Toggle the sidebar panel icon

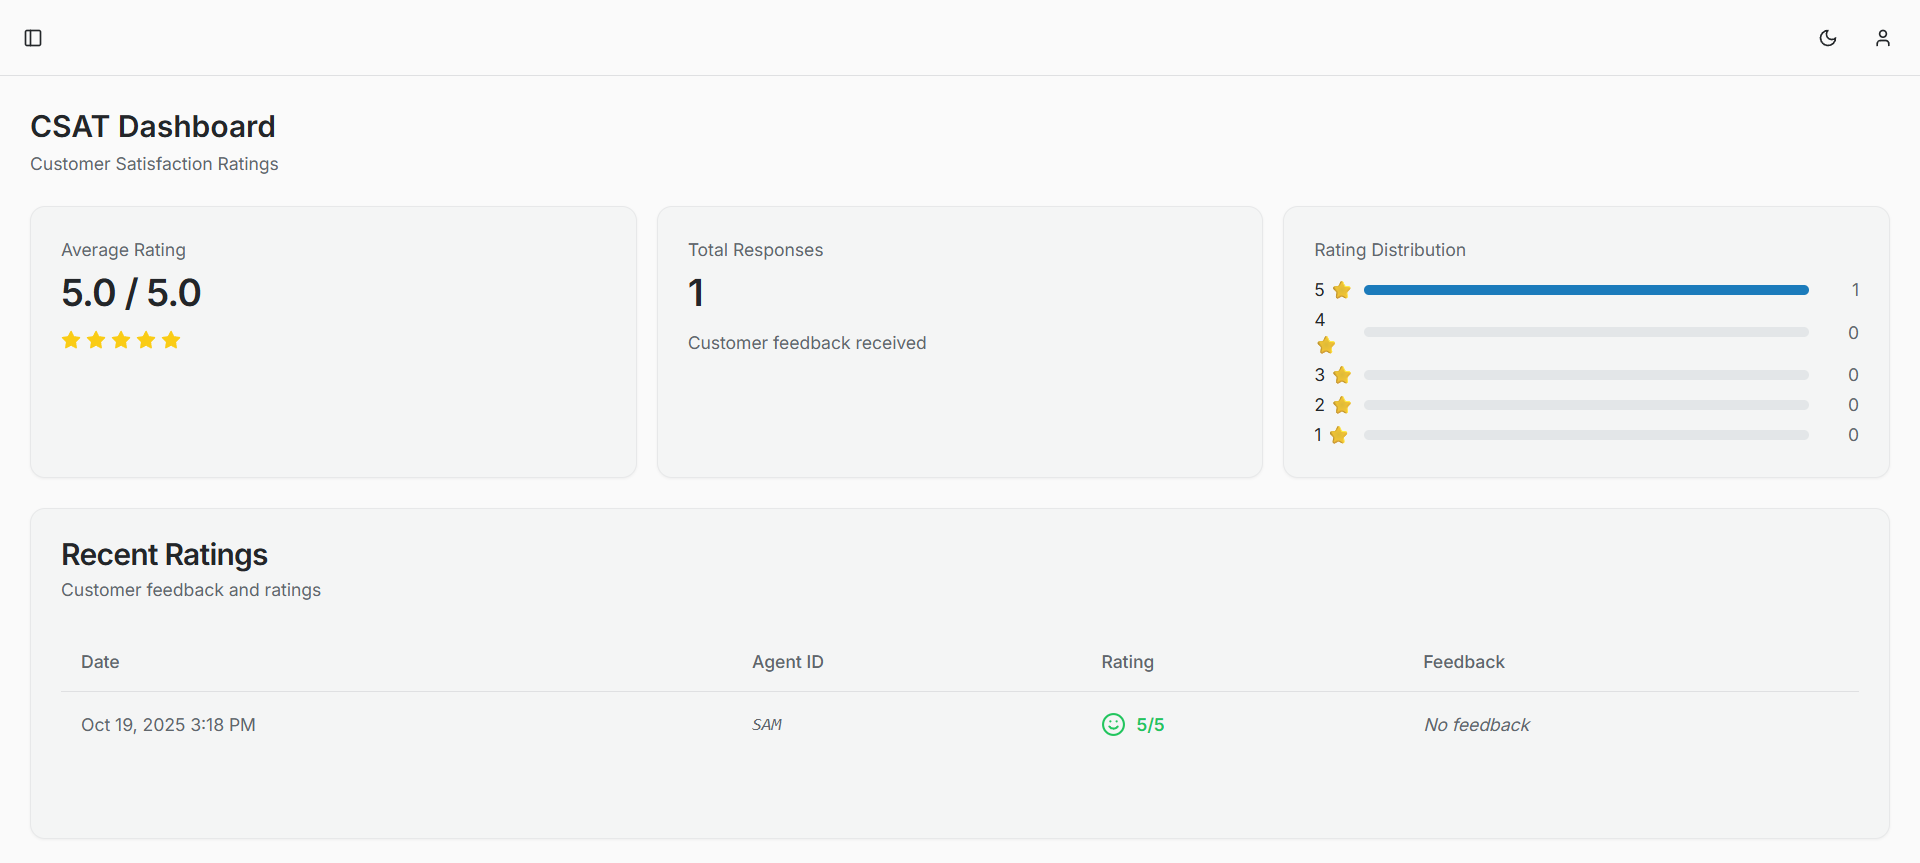pos(33,38)
